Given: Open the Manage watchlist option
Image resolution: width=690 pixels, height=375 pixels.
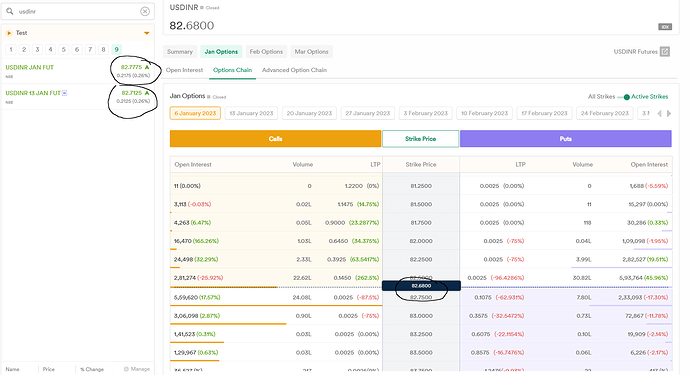Looking at the screenshot, I should (137, 369).
